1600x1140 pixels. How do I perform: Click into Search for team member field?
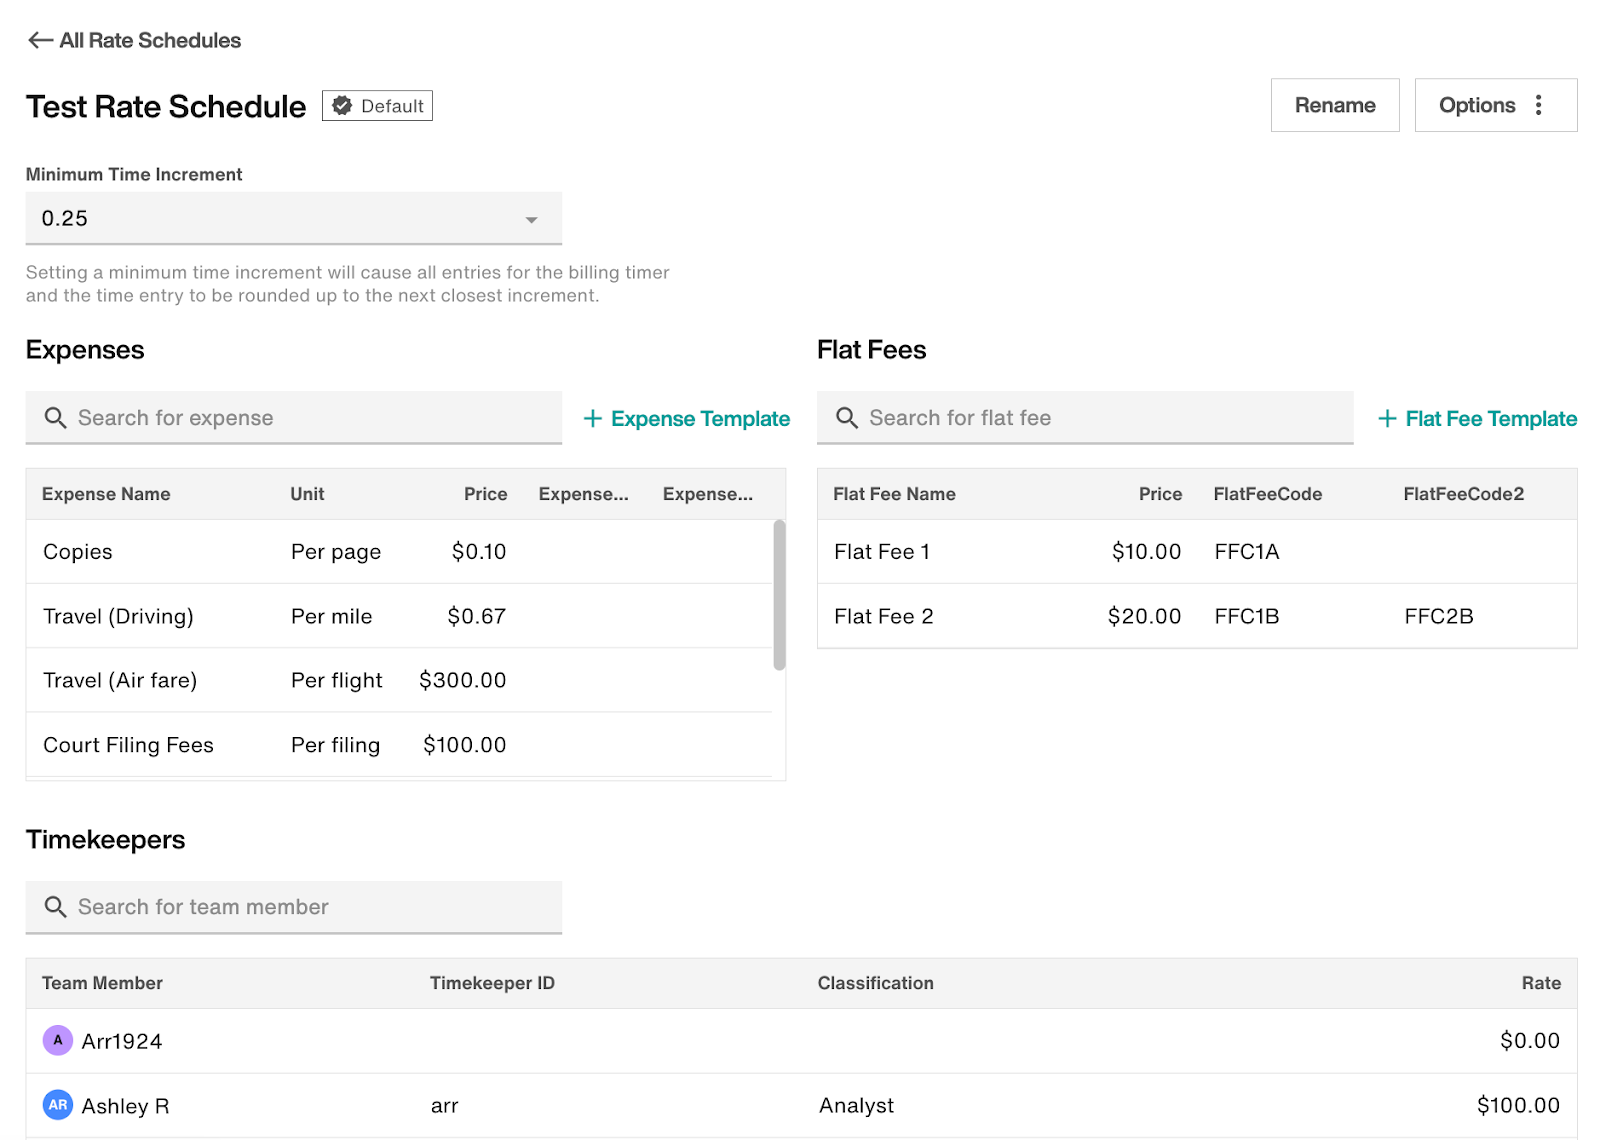coord(310,907)
